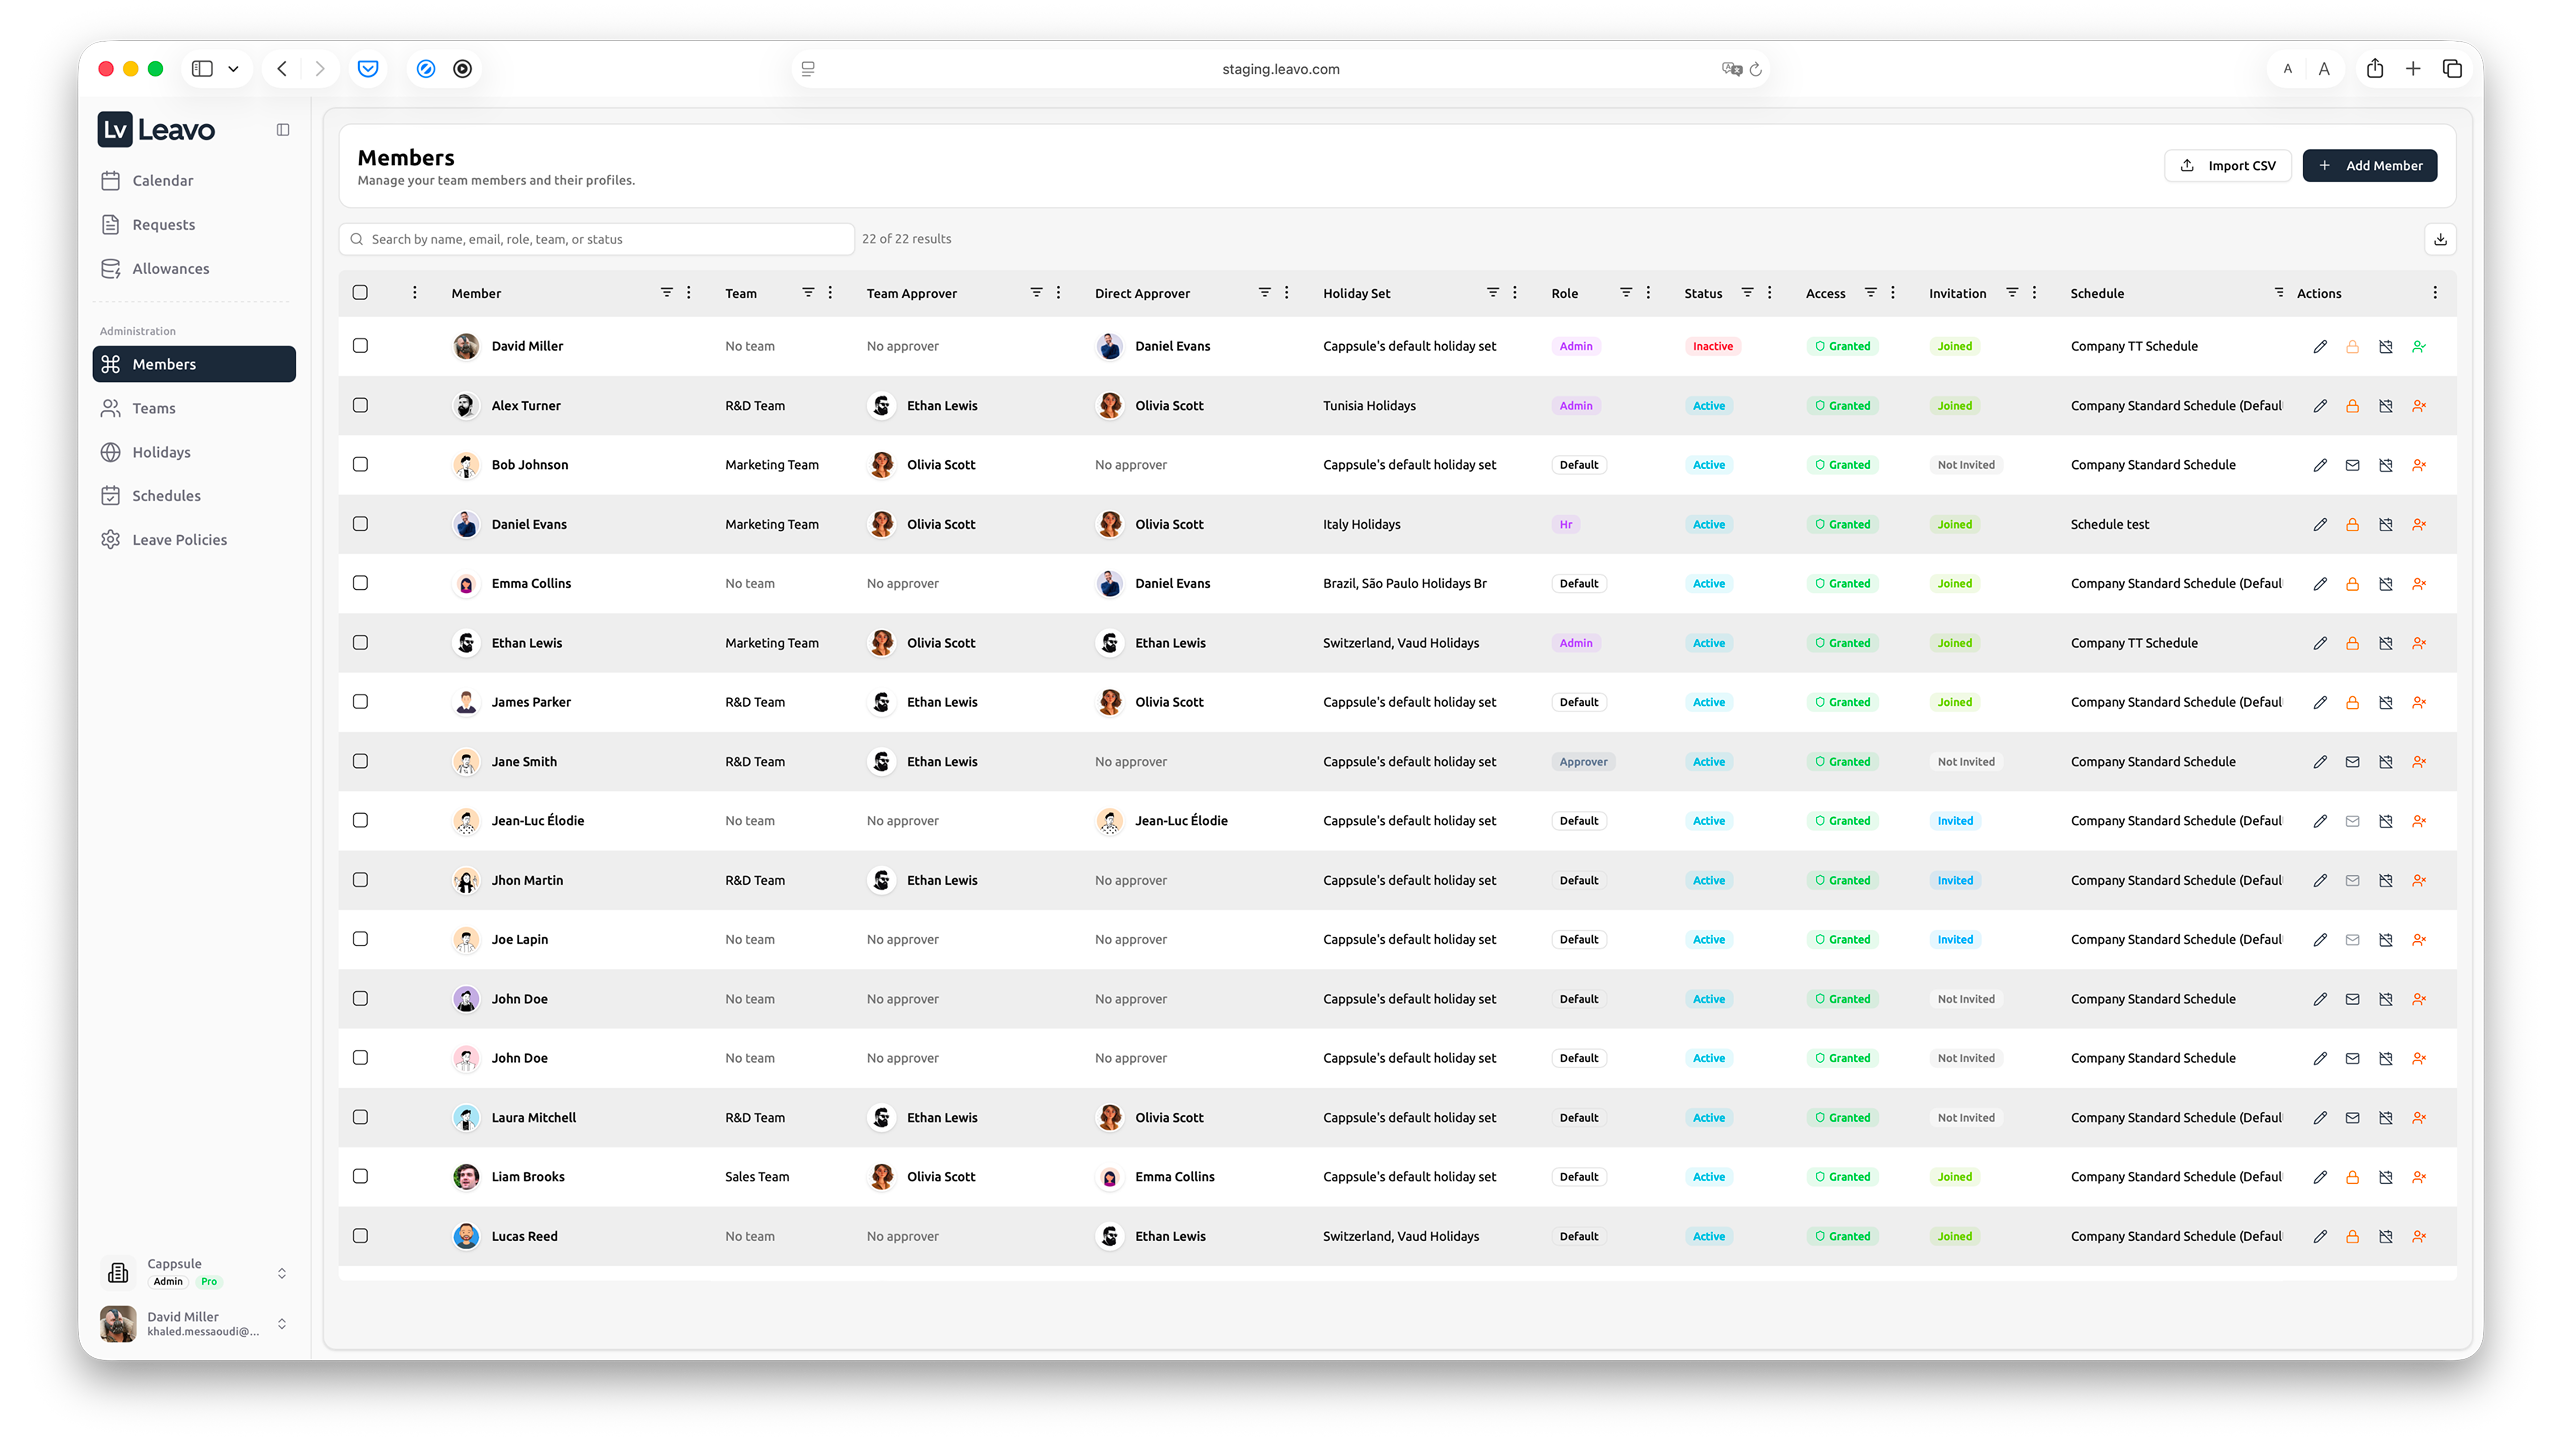Resend invitation email to Bob Johnson via envelope icon
2560x1440 pixels.
coord(2353,465)
